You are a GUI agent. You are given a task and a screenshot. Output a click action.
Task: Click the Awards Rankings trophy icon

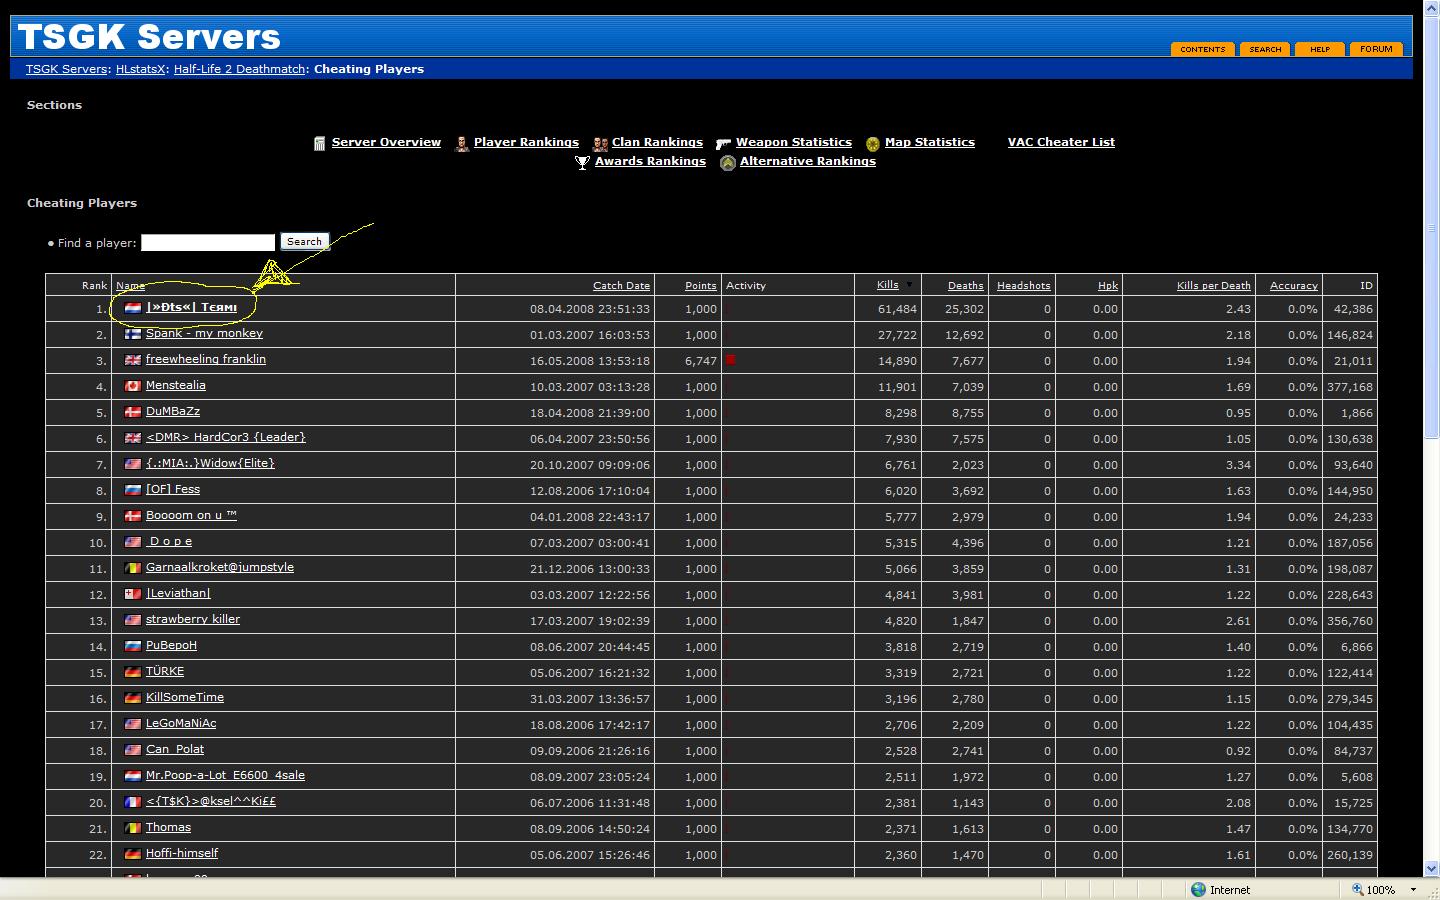[583, 162]
